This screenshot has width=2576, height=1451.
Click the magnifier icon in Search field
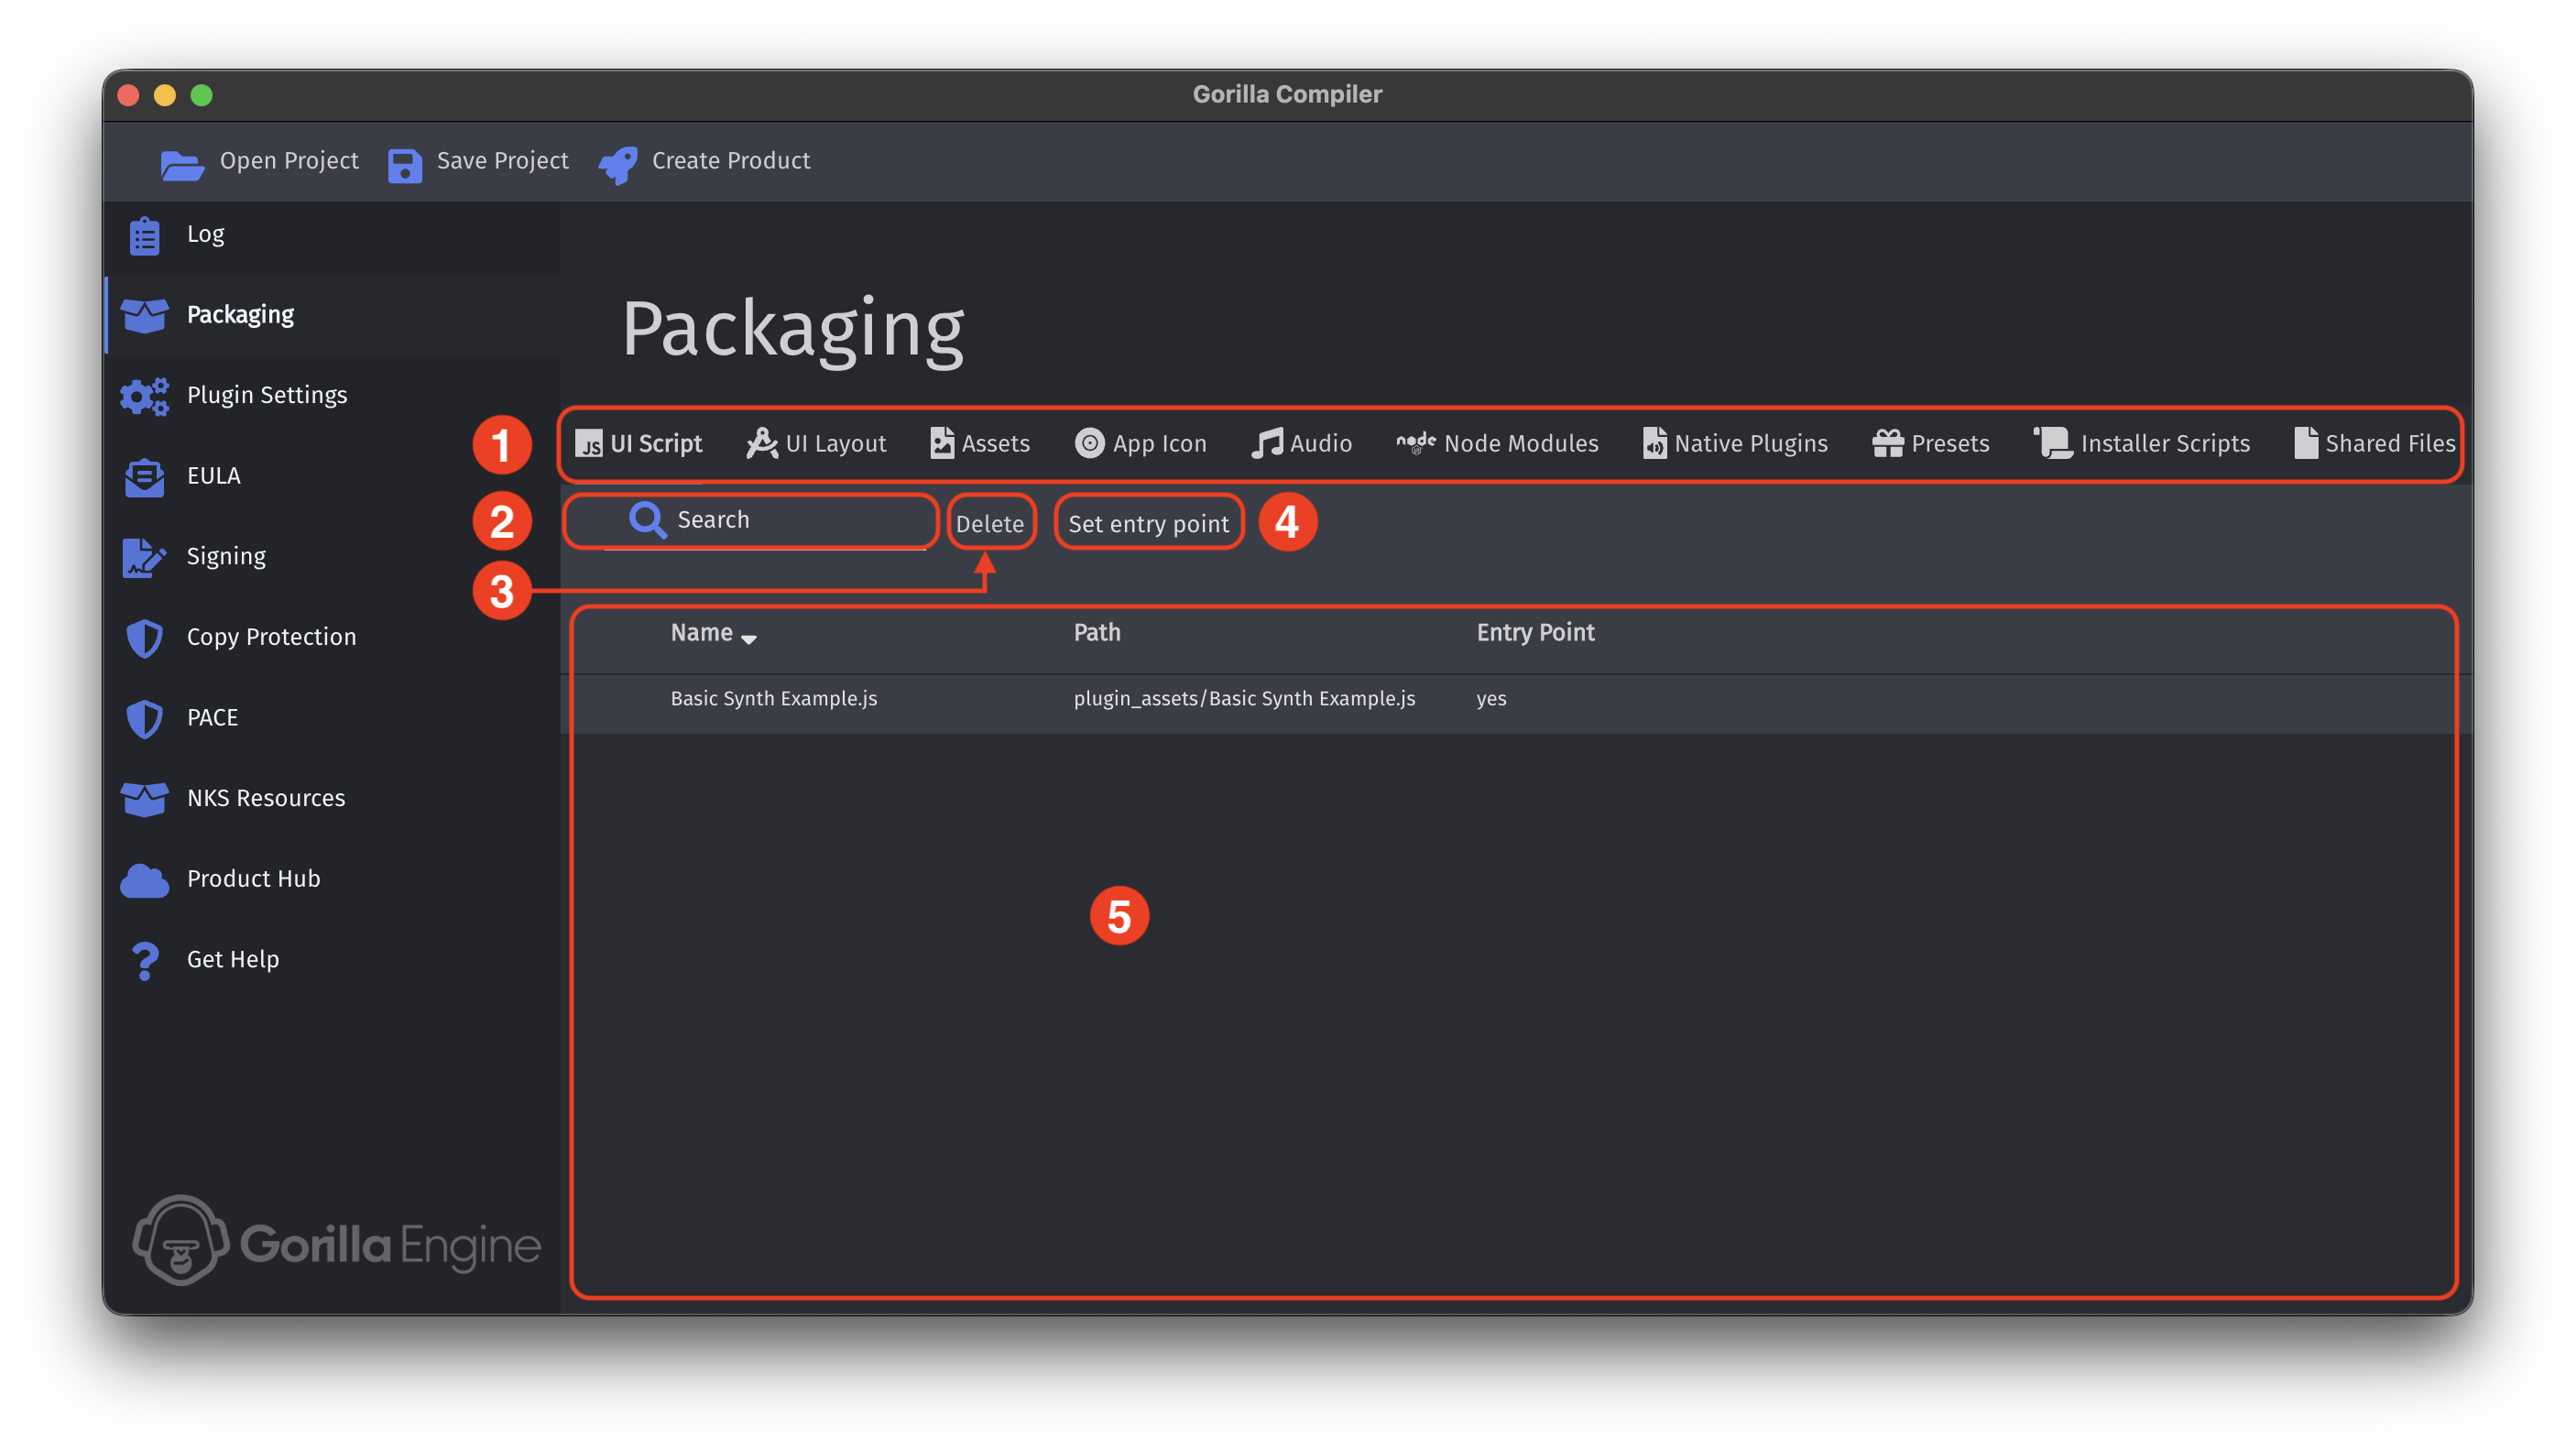647,520
